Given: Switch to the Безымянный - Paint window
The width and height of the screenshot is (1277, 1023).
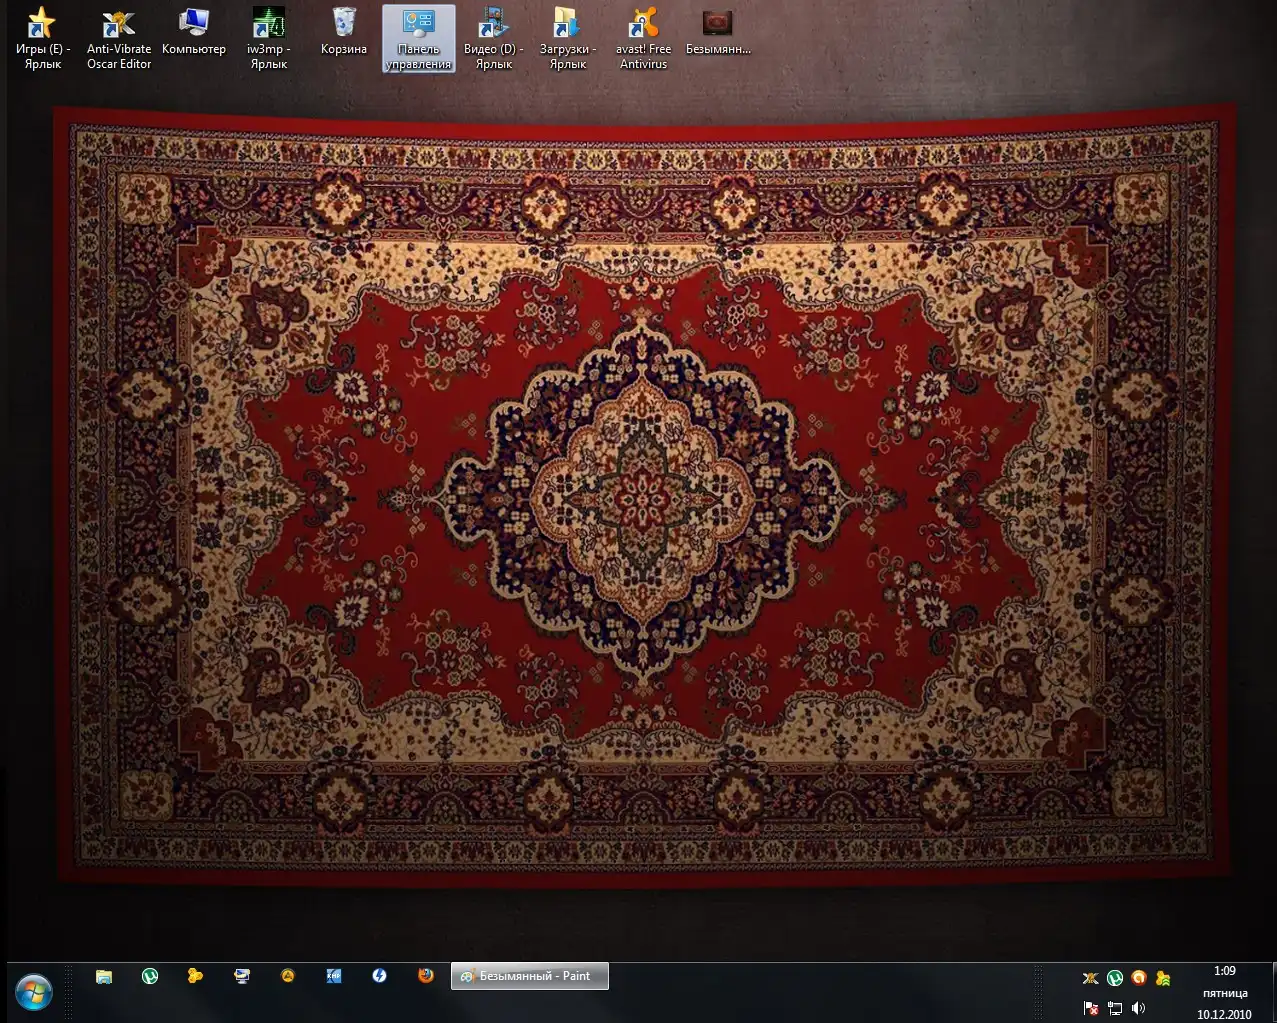Looking at the screenshot, I should [530, 976].
